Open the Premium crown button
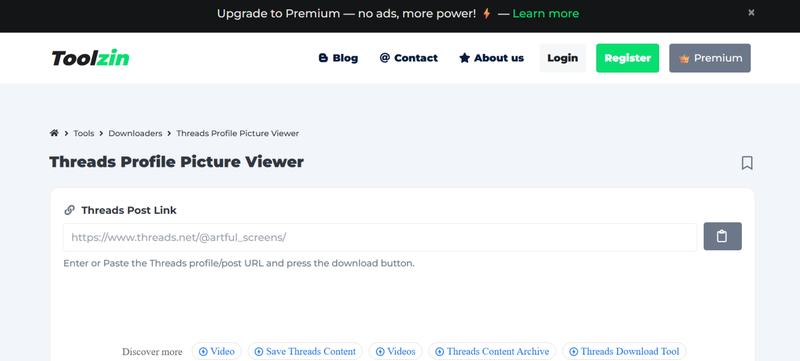 point(710,58)
